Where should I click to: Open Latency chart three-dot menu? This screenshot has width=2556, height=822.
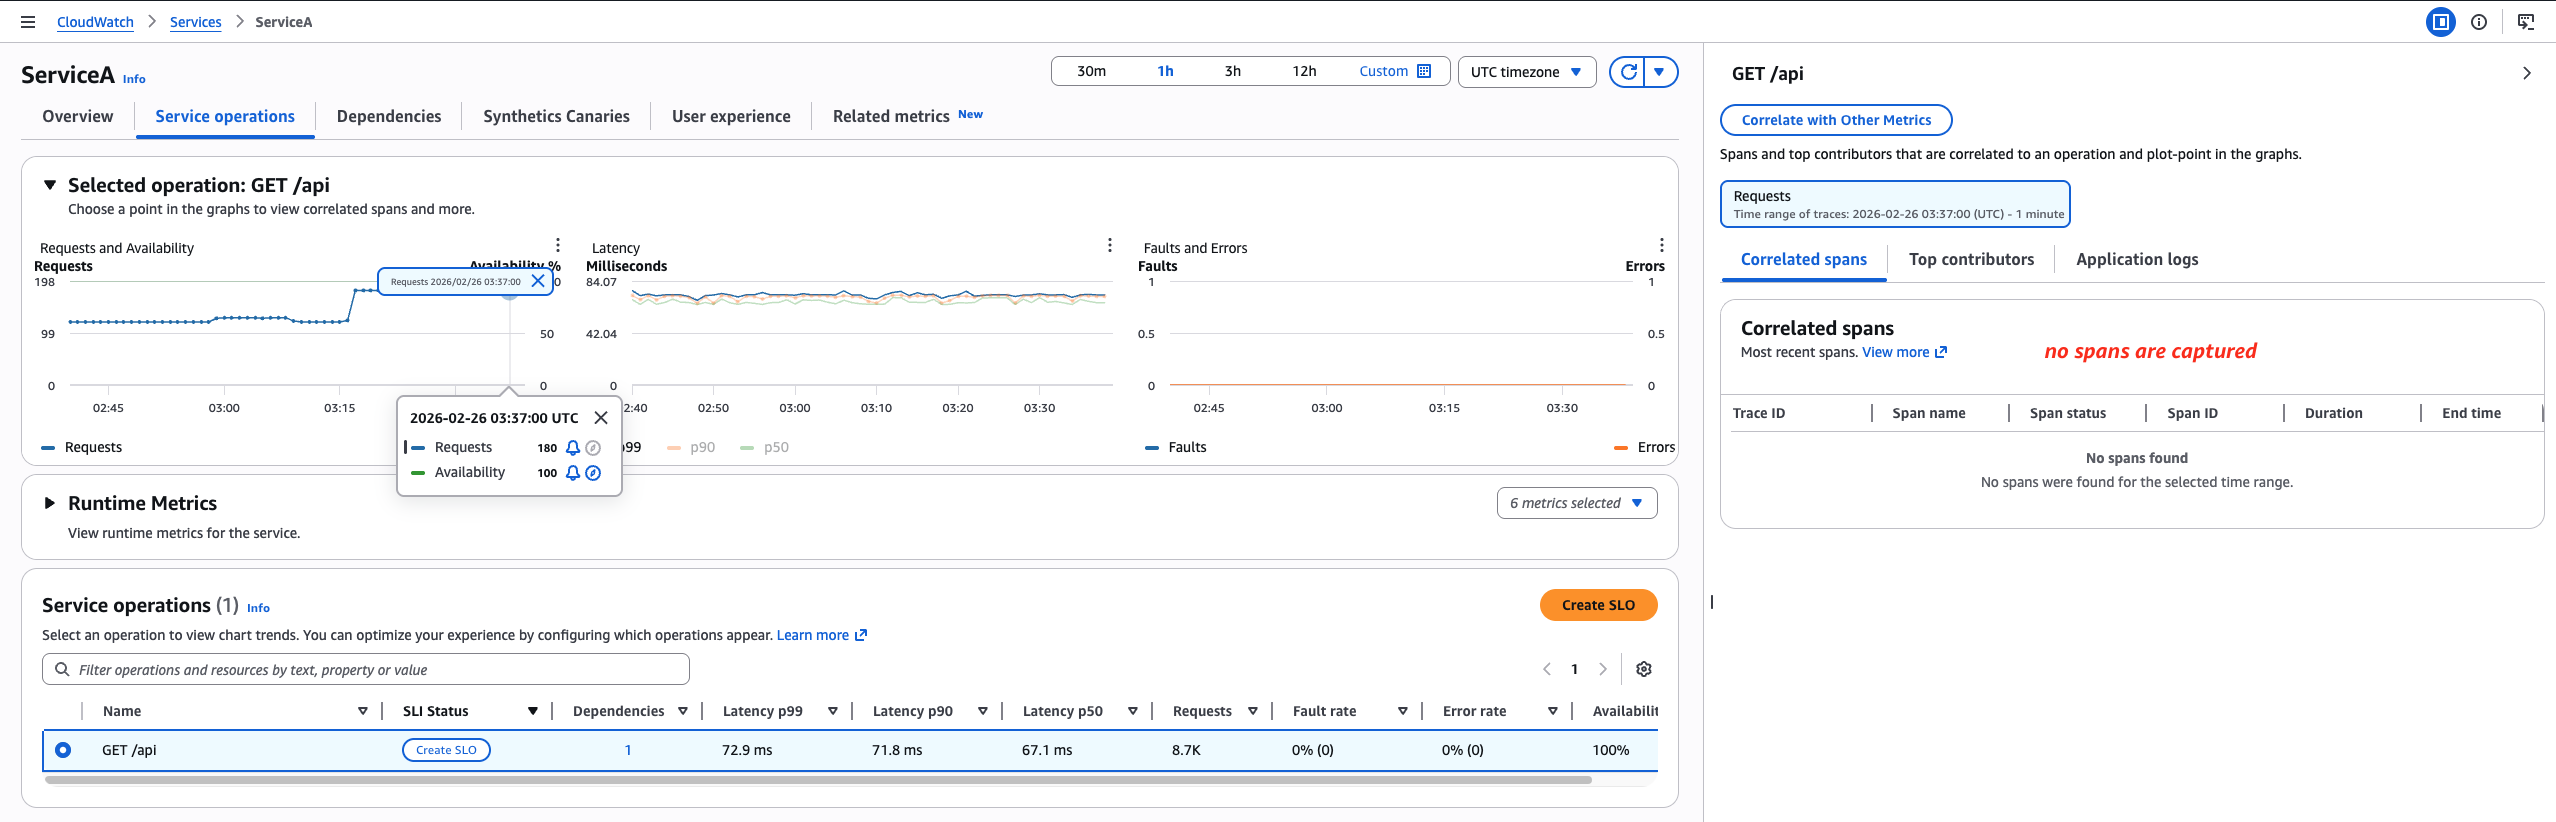(x=1109, y=245)
